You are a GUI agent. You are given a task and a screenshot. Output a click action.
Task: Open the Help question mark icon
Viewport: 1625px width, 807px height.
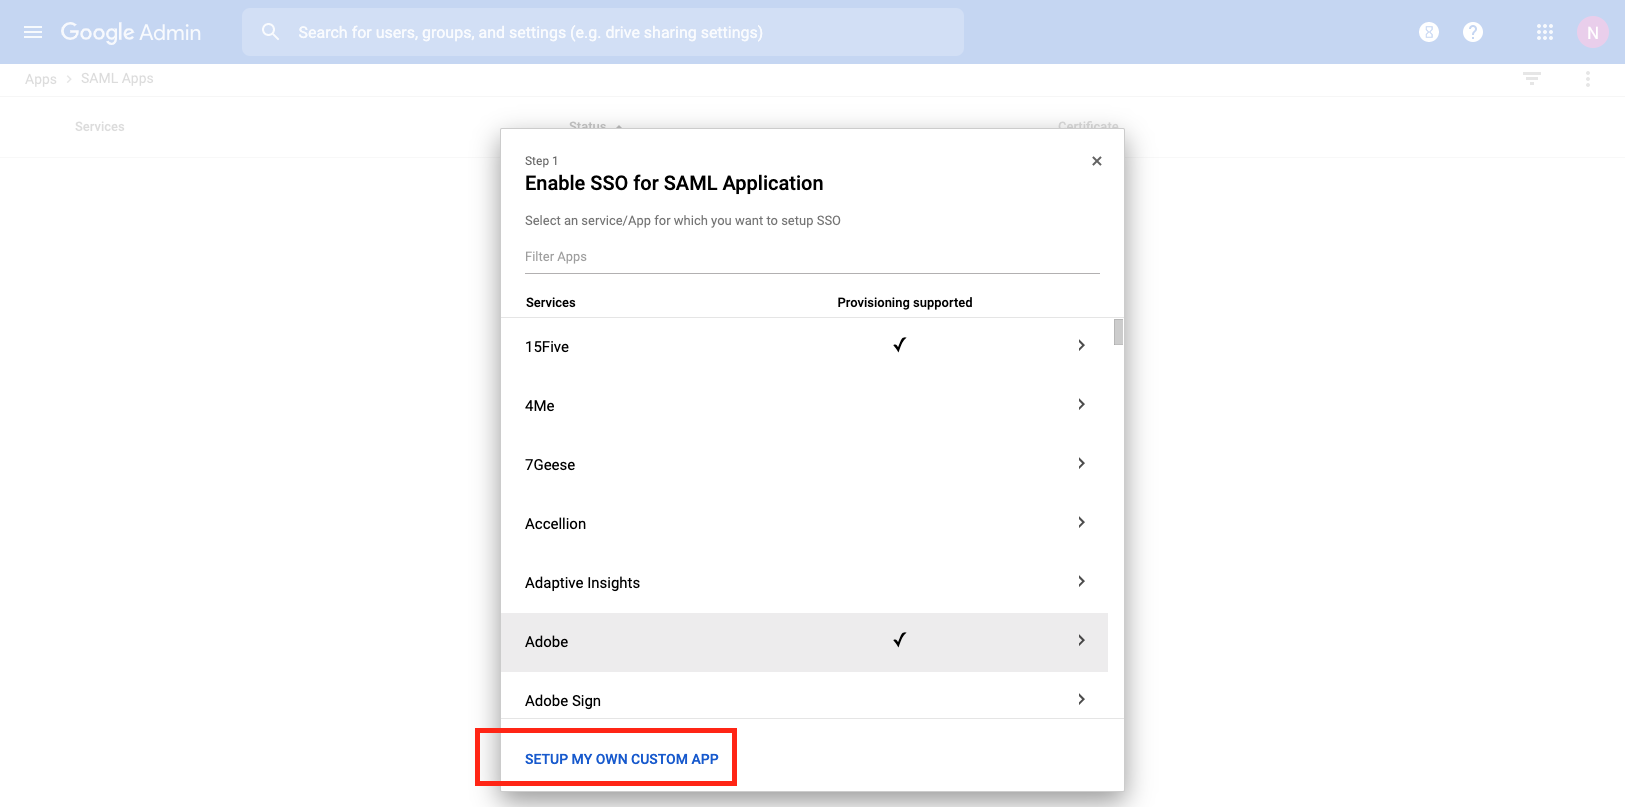(x=1473, y=32)
